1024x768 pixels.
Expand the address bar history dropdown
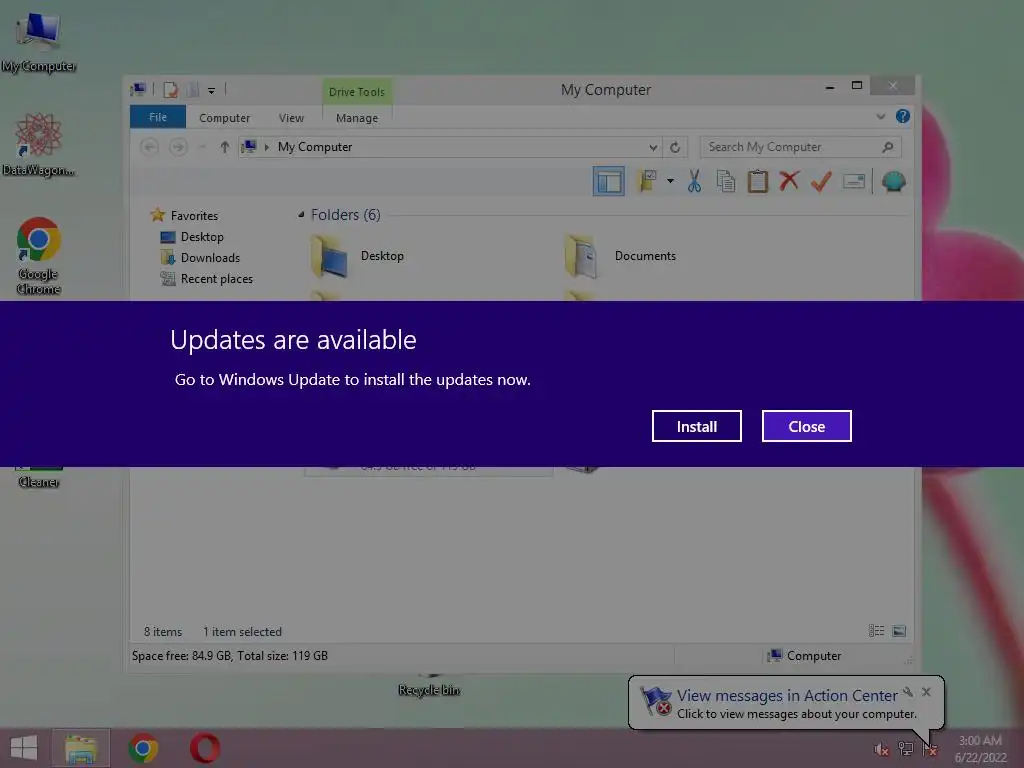point(652,148)
